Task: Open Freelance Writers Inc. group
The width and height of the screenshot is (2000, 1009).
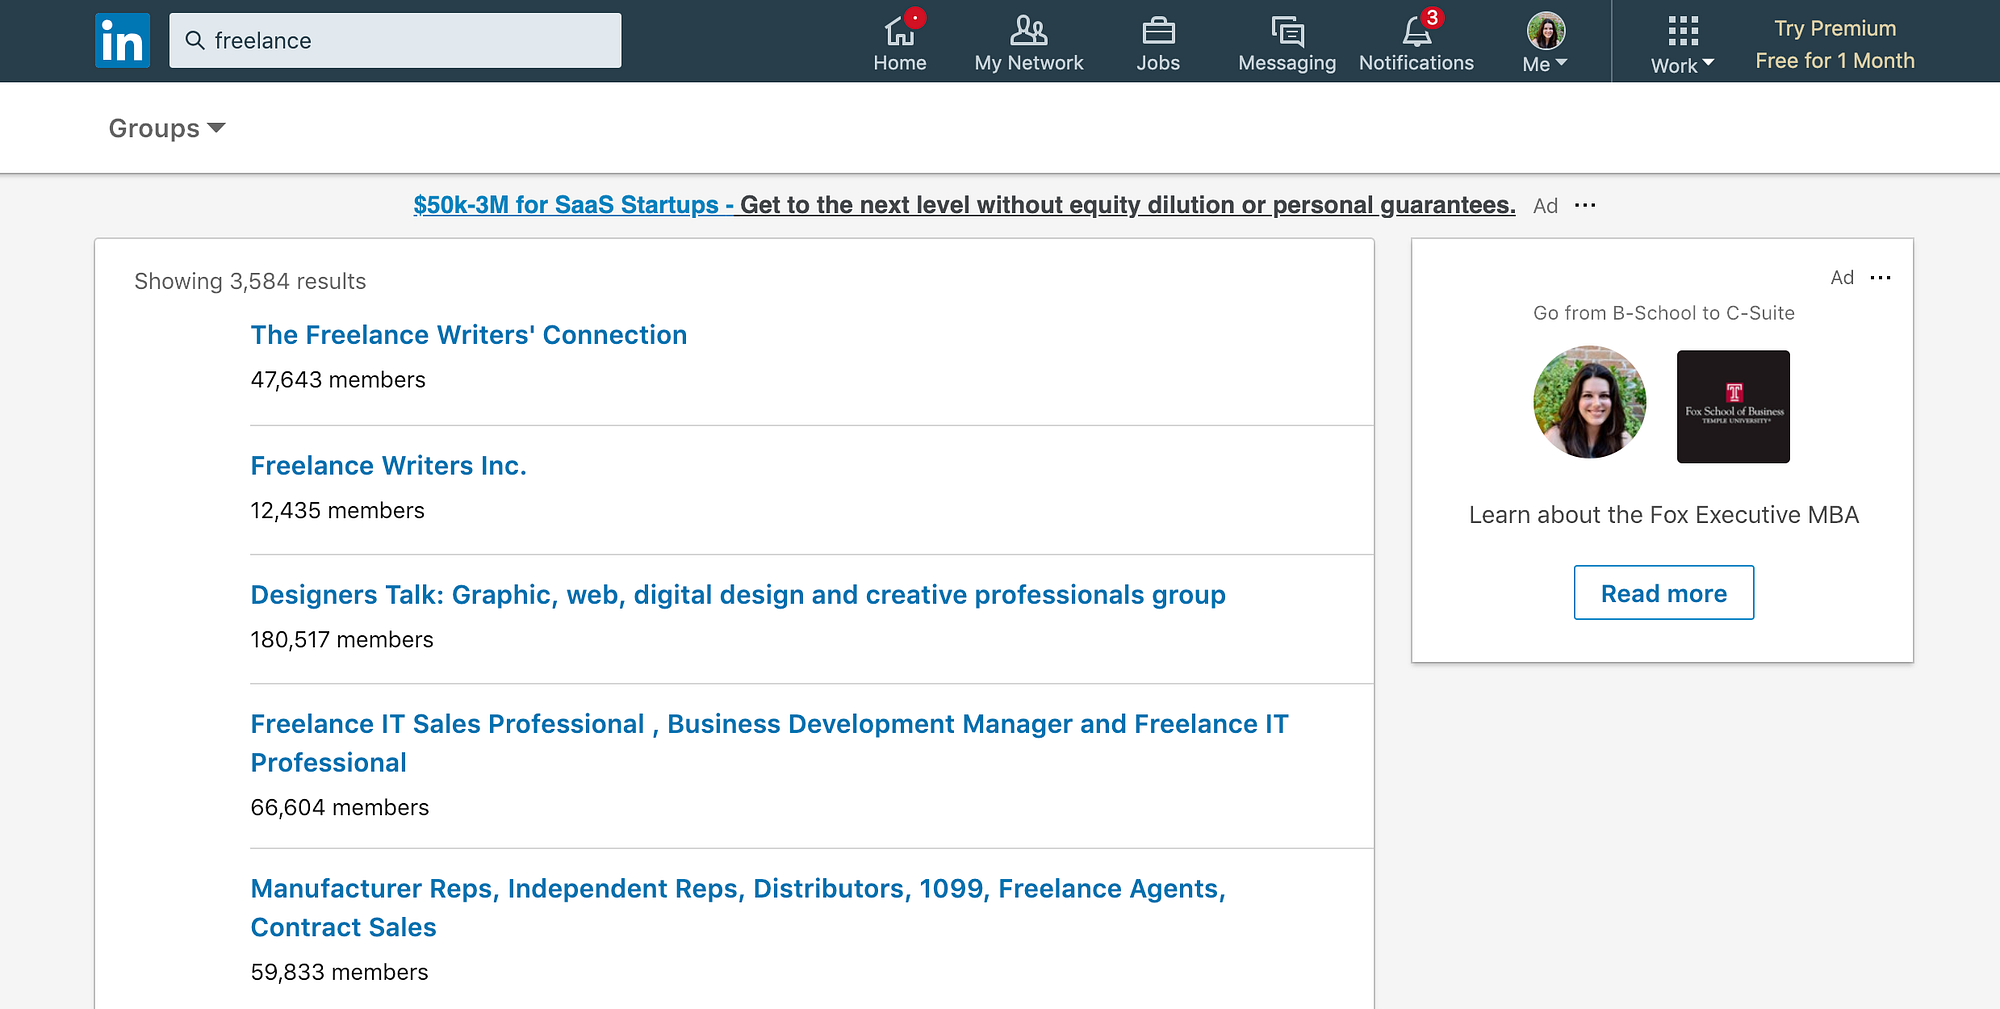Action: (x=388, y=466)
